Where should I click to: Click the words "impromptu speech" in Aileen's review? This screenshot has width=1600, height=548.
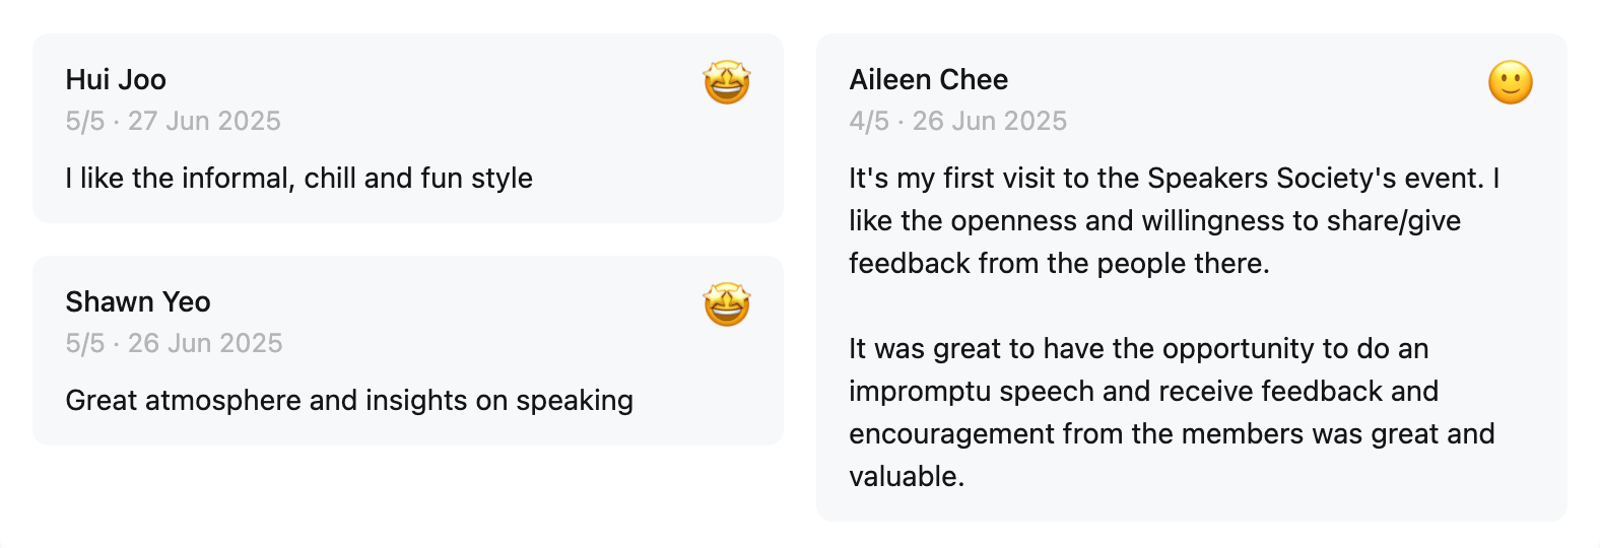coord(970,391)
